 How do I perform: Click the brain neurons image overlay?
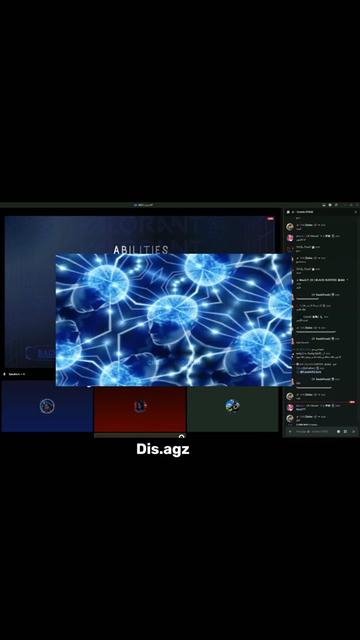174,320
